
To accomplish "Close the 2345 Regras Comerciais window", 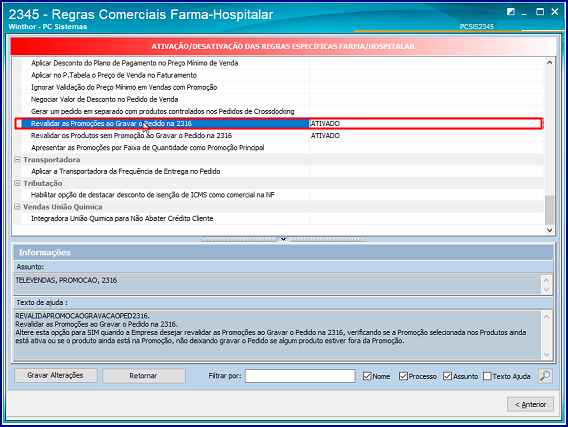I will [555, 12].
